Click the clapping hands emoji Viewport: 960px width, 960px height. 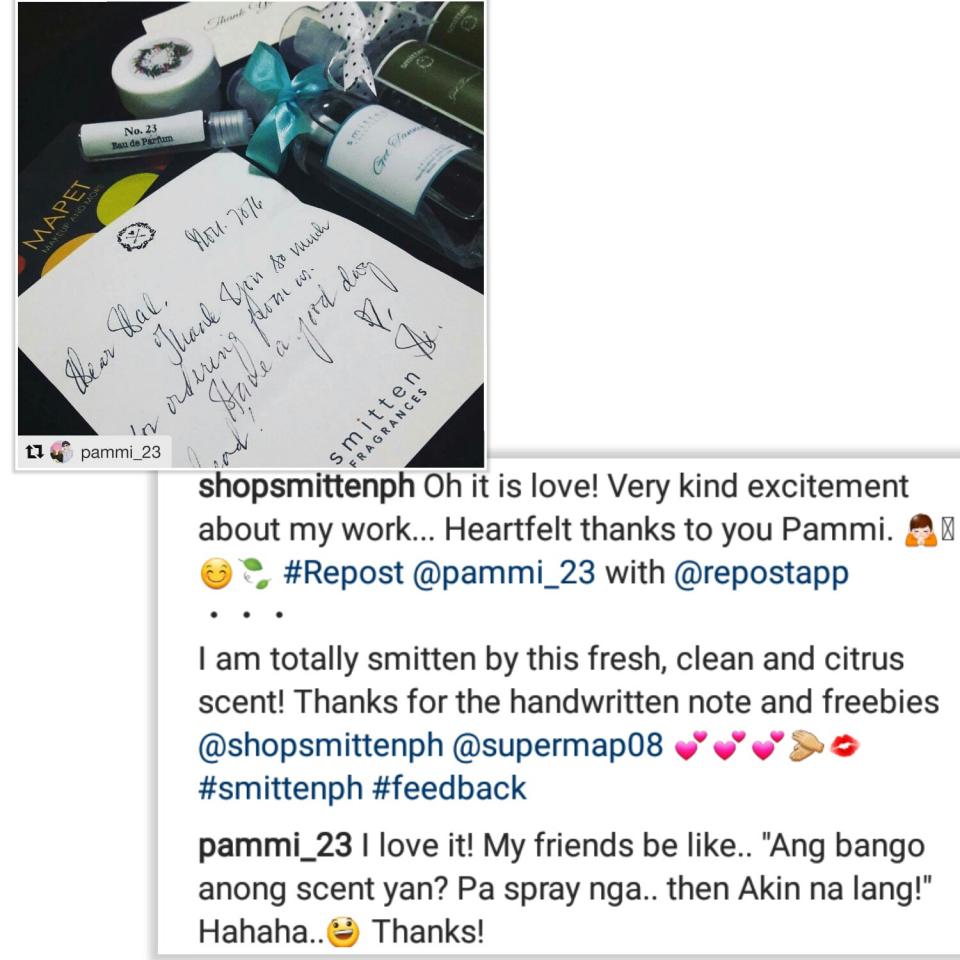click(x=806, y=746)
